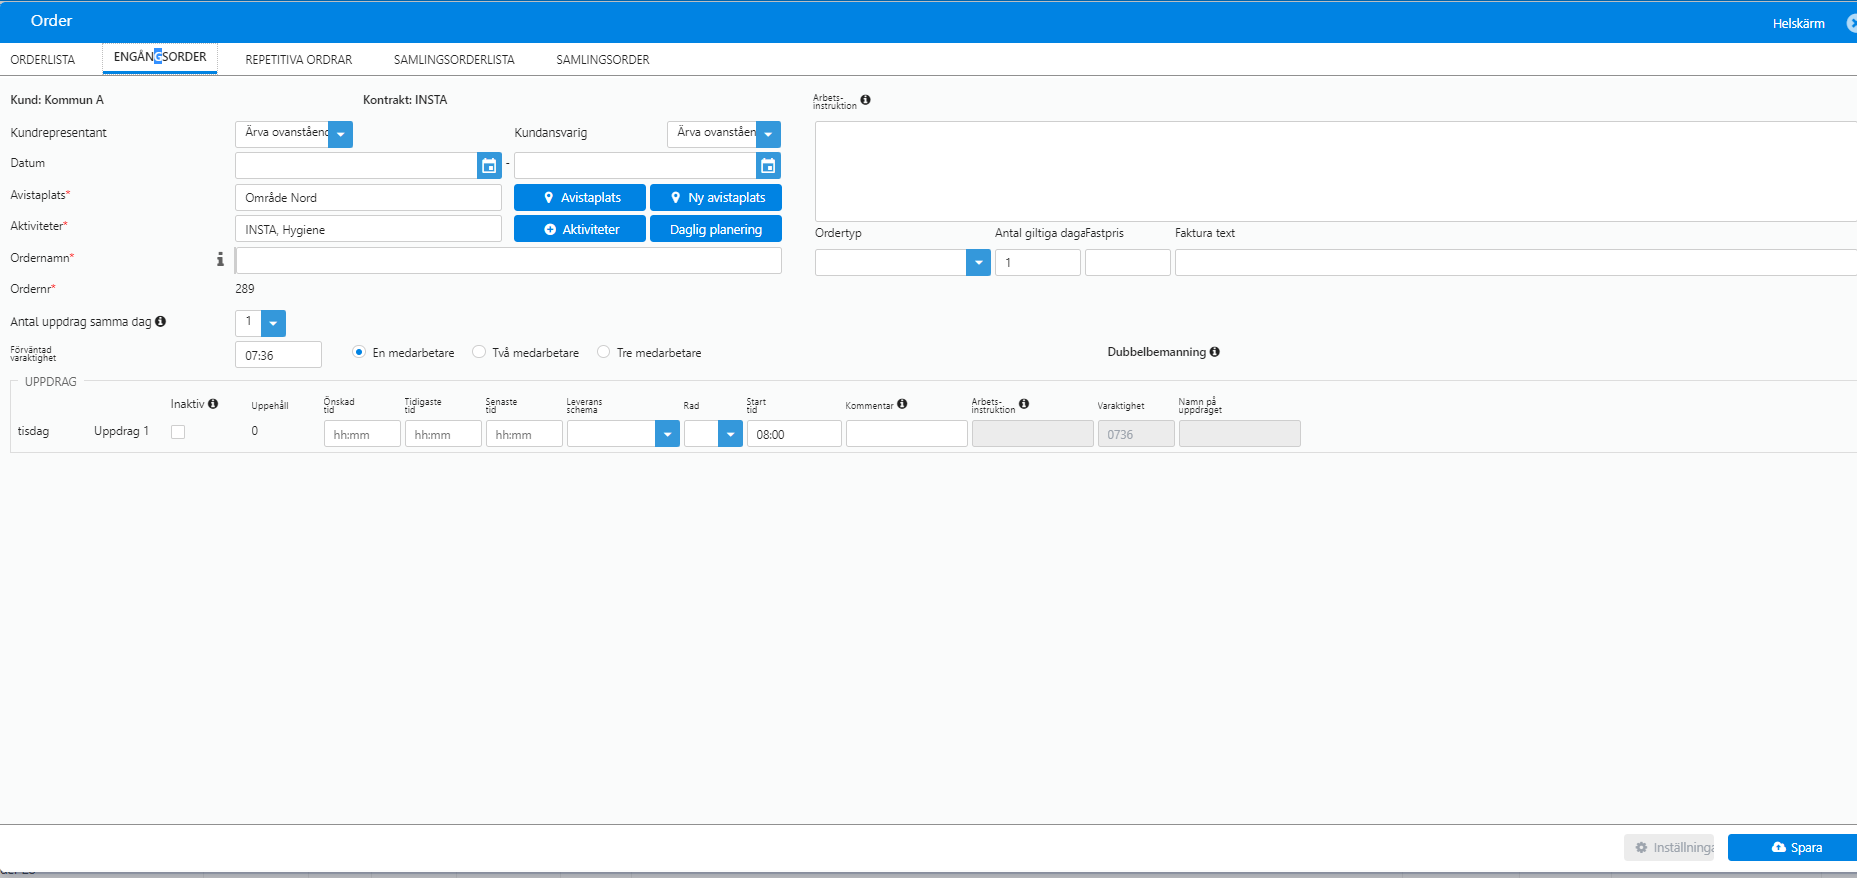
Task: Click Aktiviteter field with INSTA, Hygiene
Action: coord(368,229)
